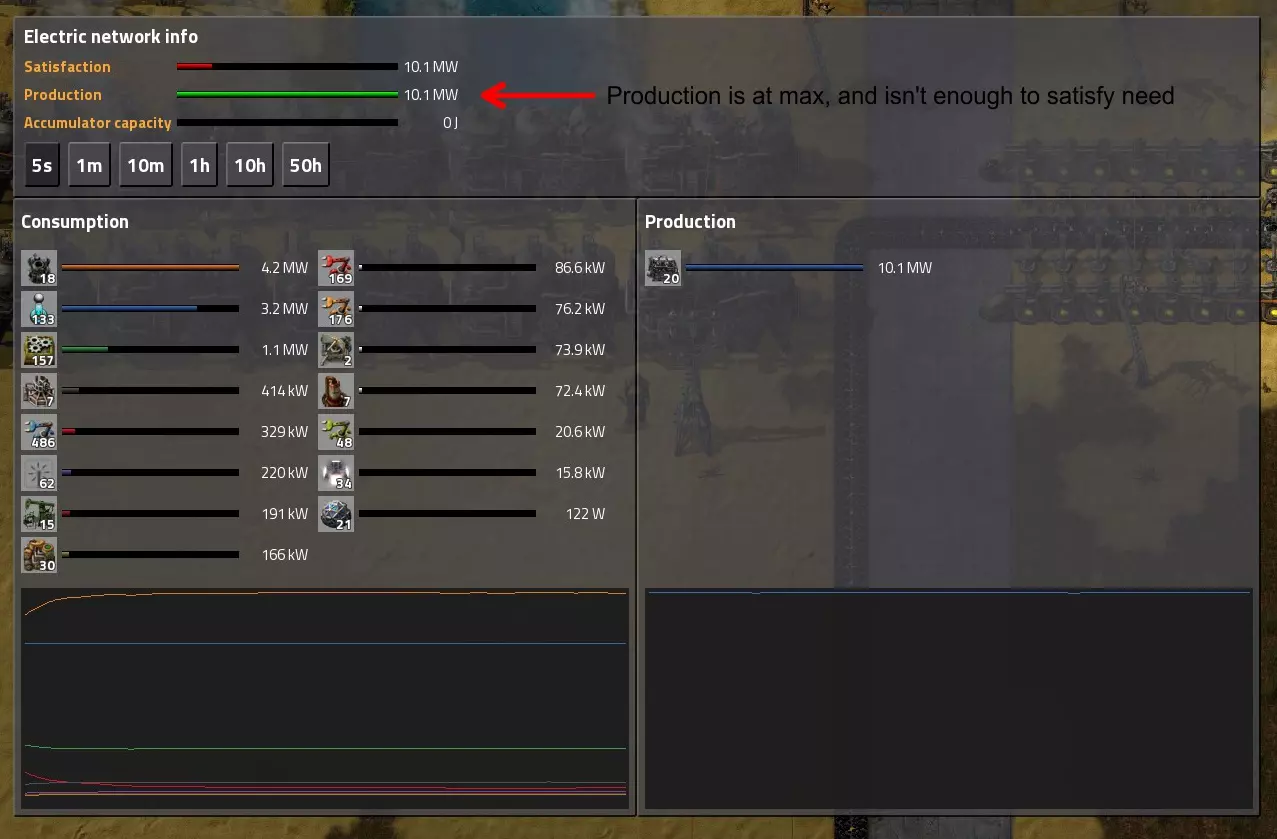Click the top consumption icon showing 18
The height and width of the screenshot is (839, 1277).
pos(39,268)
